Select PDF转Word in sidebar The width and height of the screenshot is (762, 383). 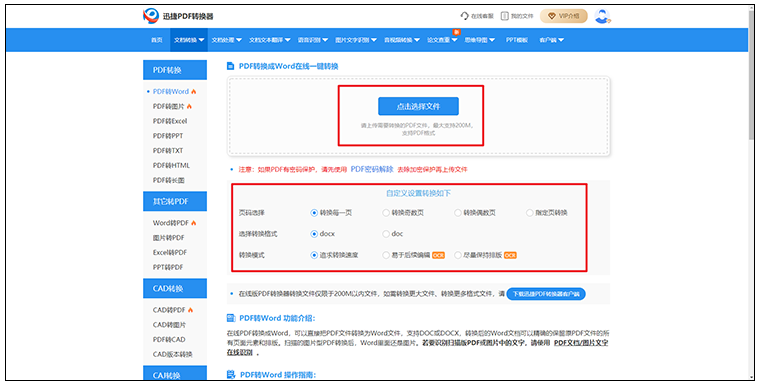(171, 91)
